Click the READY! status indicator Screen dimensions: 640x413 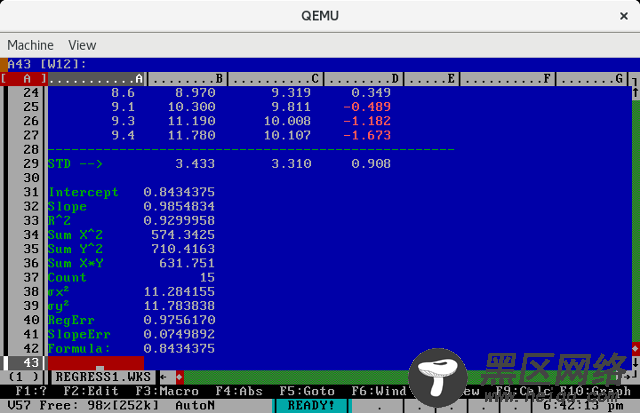coord(311,405)
